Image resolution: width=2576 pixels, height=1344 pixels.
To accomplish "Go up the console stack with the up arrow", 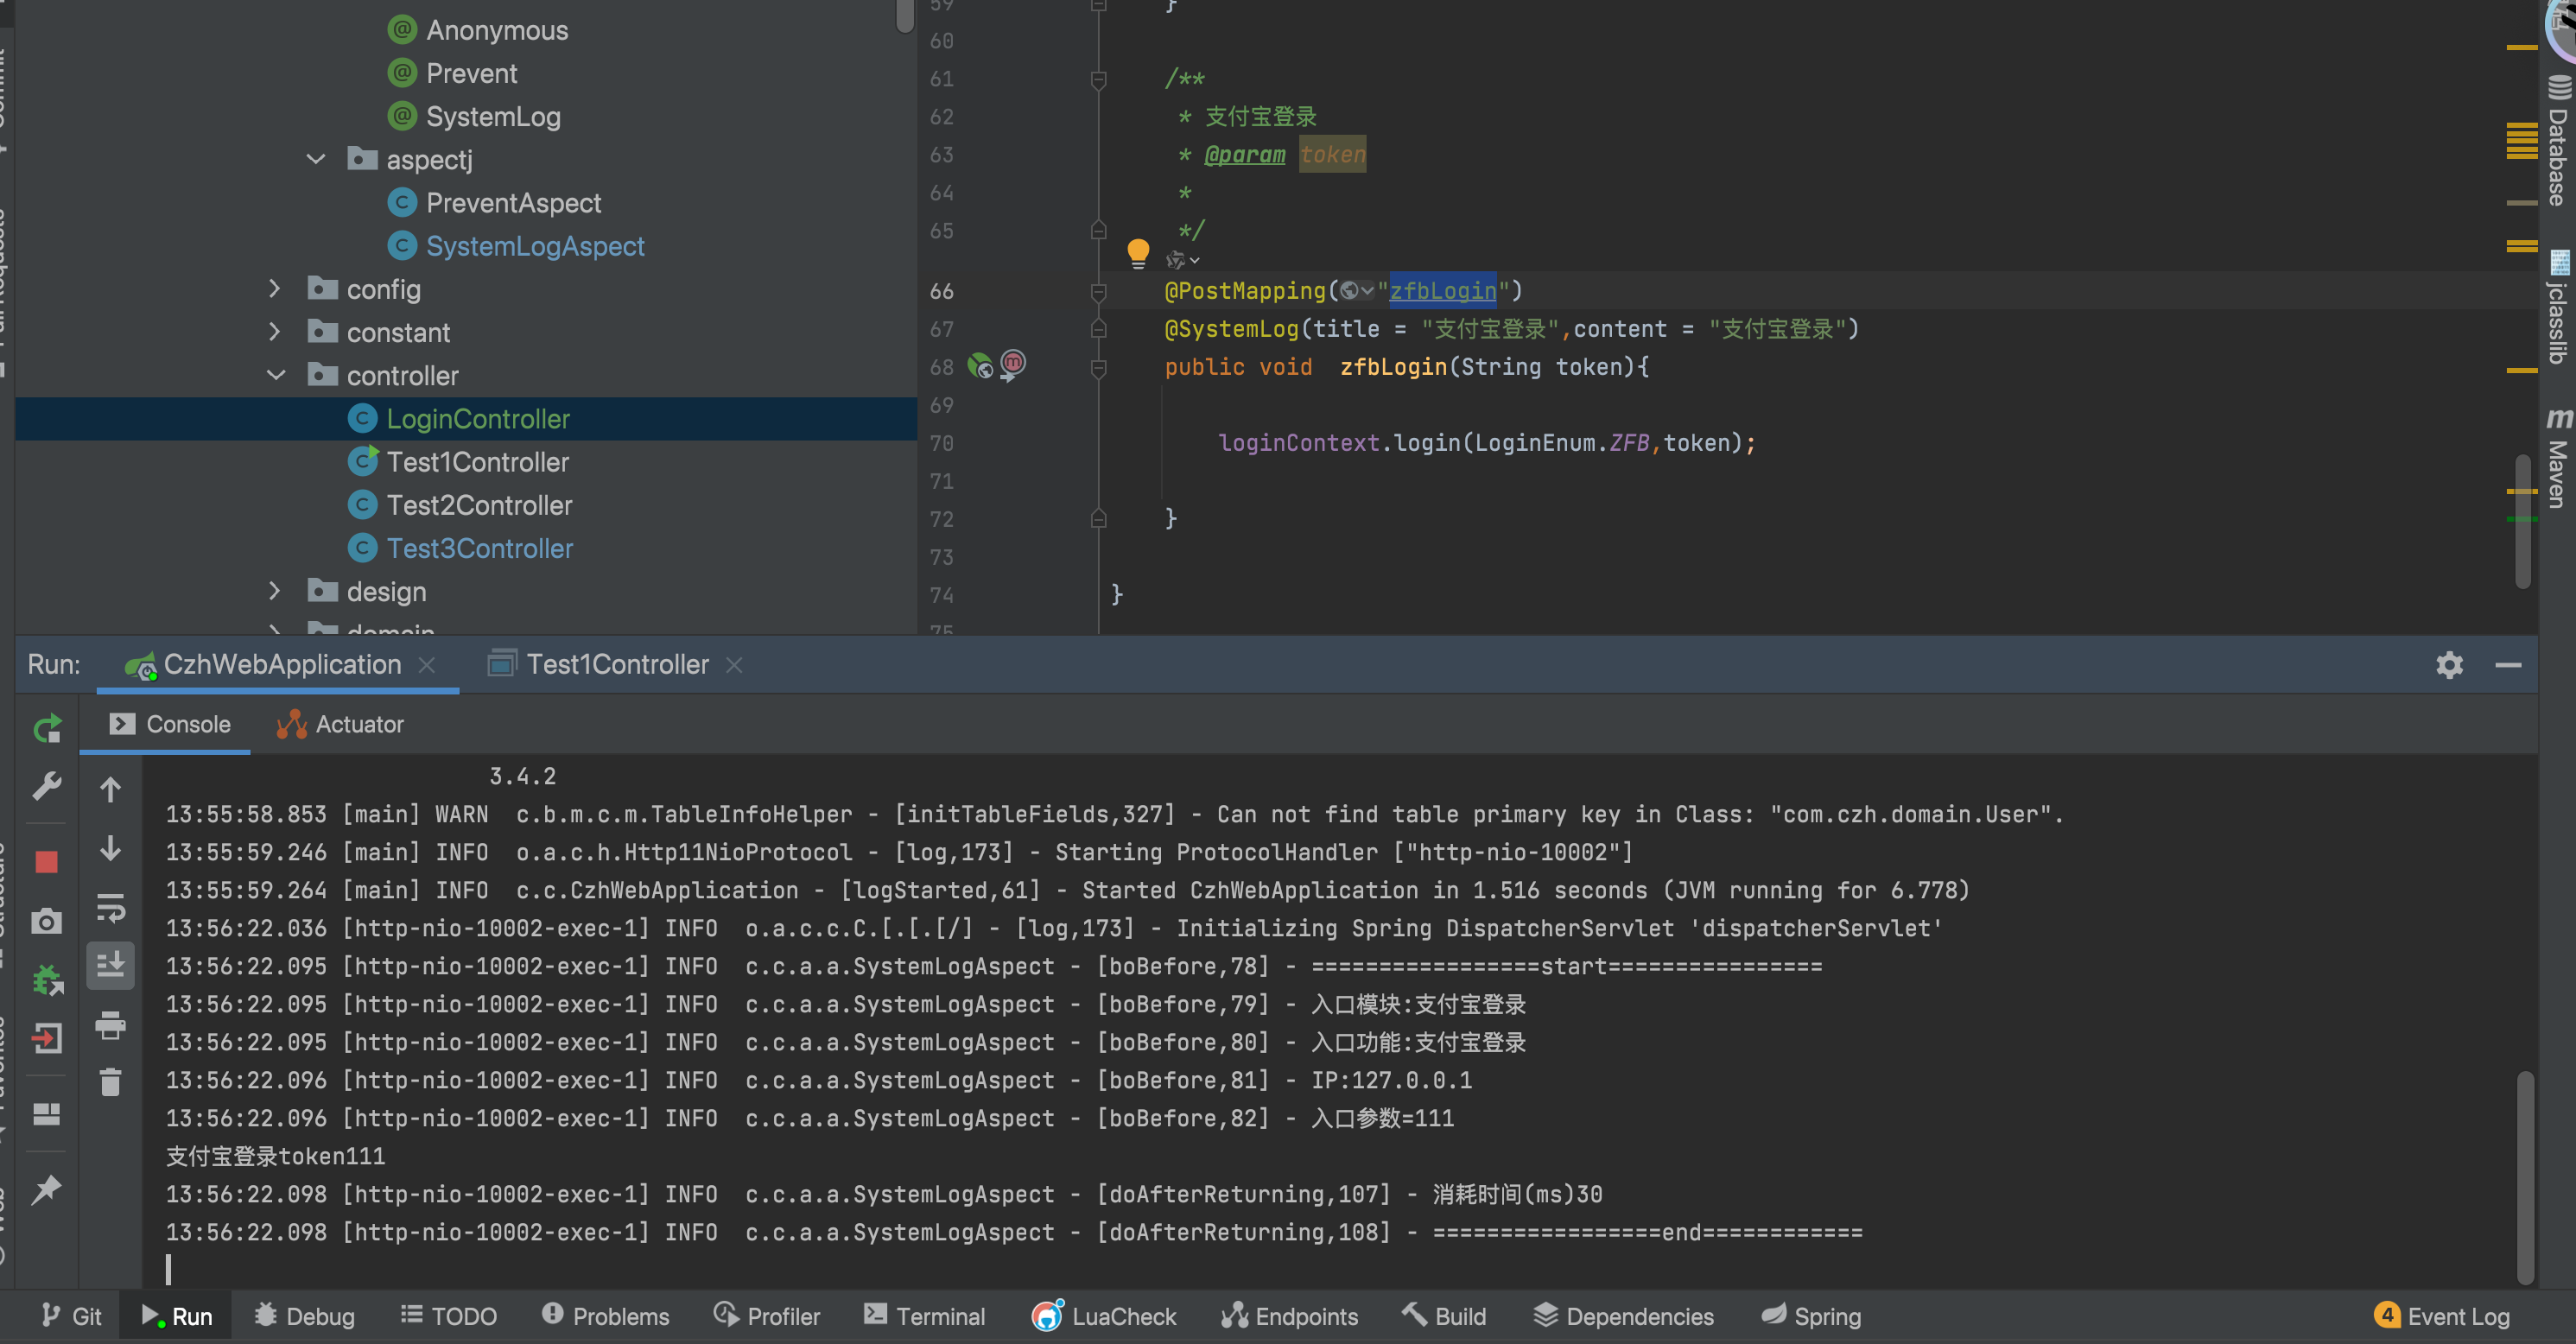I will (x=111, y=790).
